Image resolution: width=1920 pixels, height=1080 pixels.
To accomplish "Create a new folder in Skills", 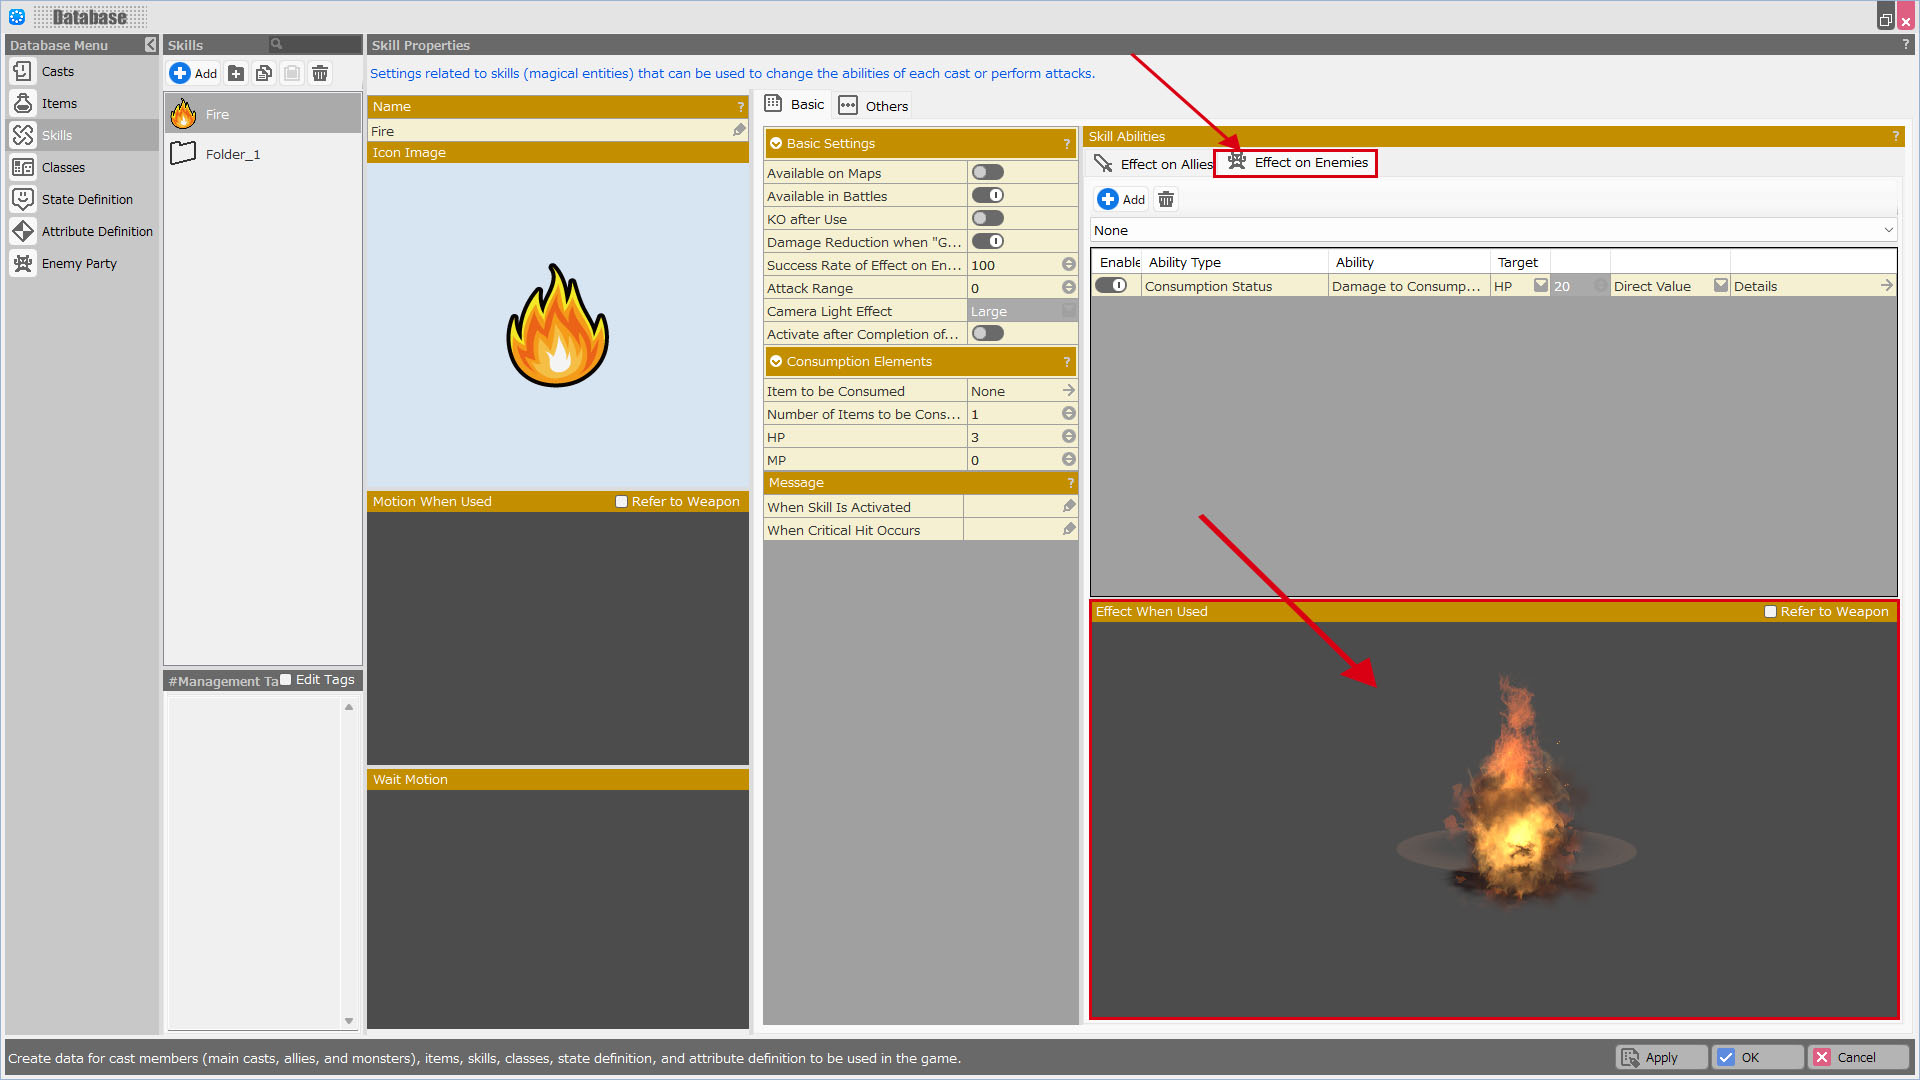I will point(236,73).
